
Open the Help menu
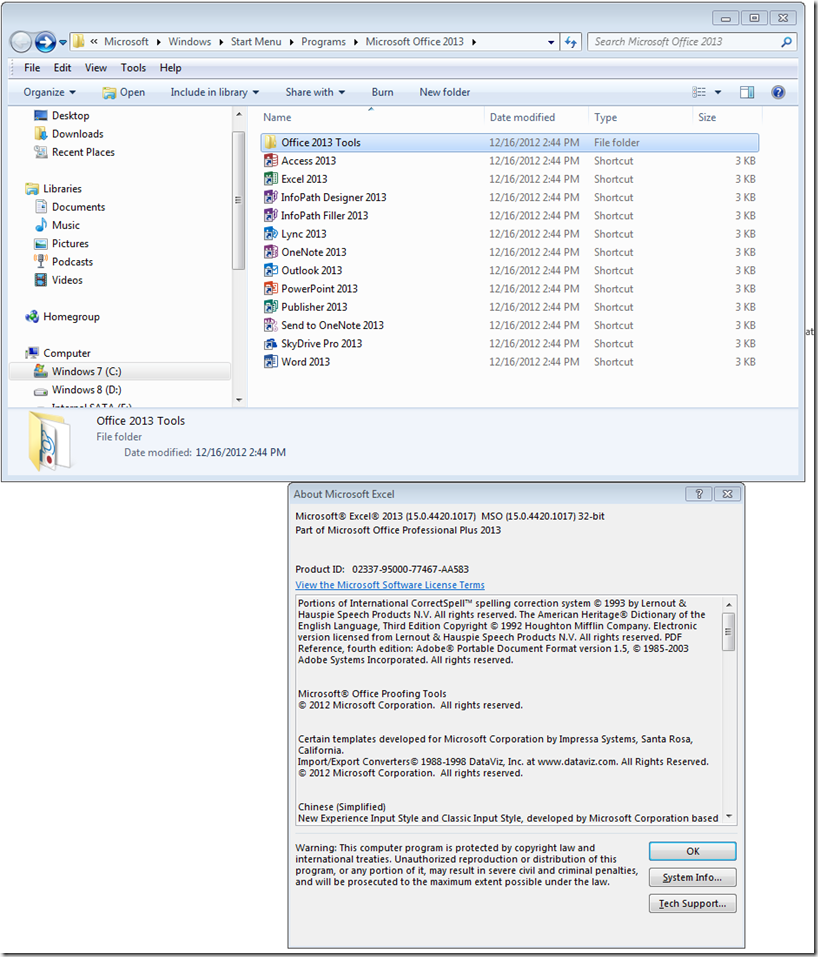(x=170, y=68)
